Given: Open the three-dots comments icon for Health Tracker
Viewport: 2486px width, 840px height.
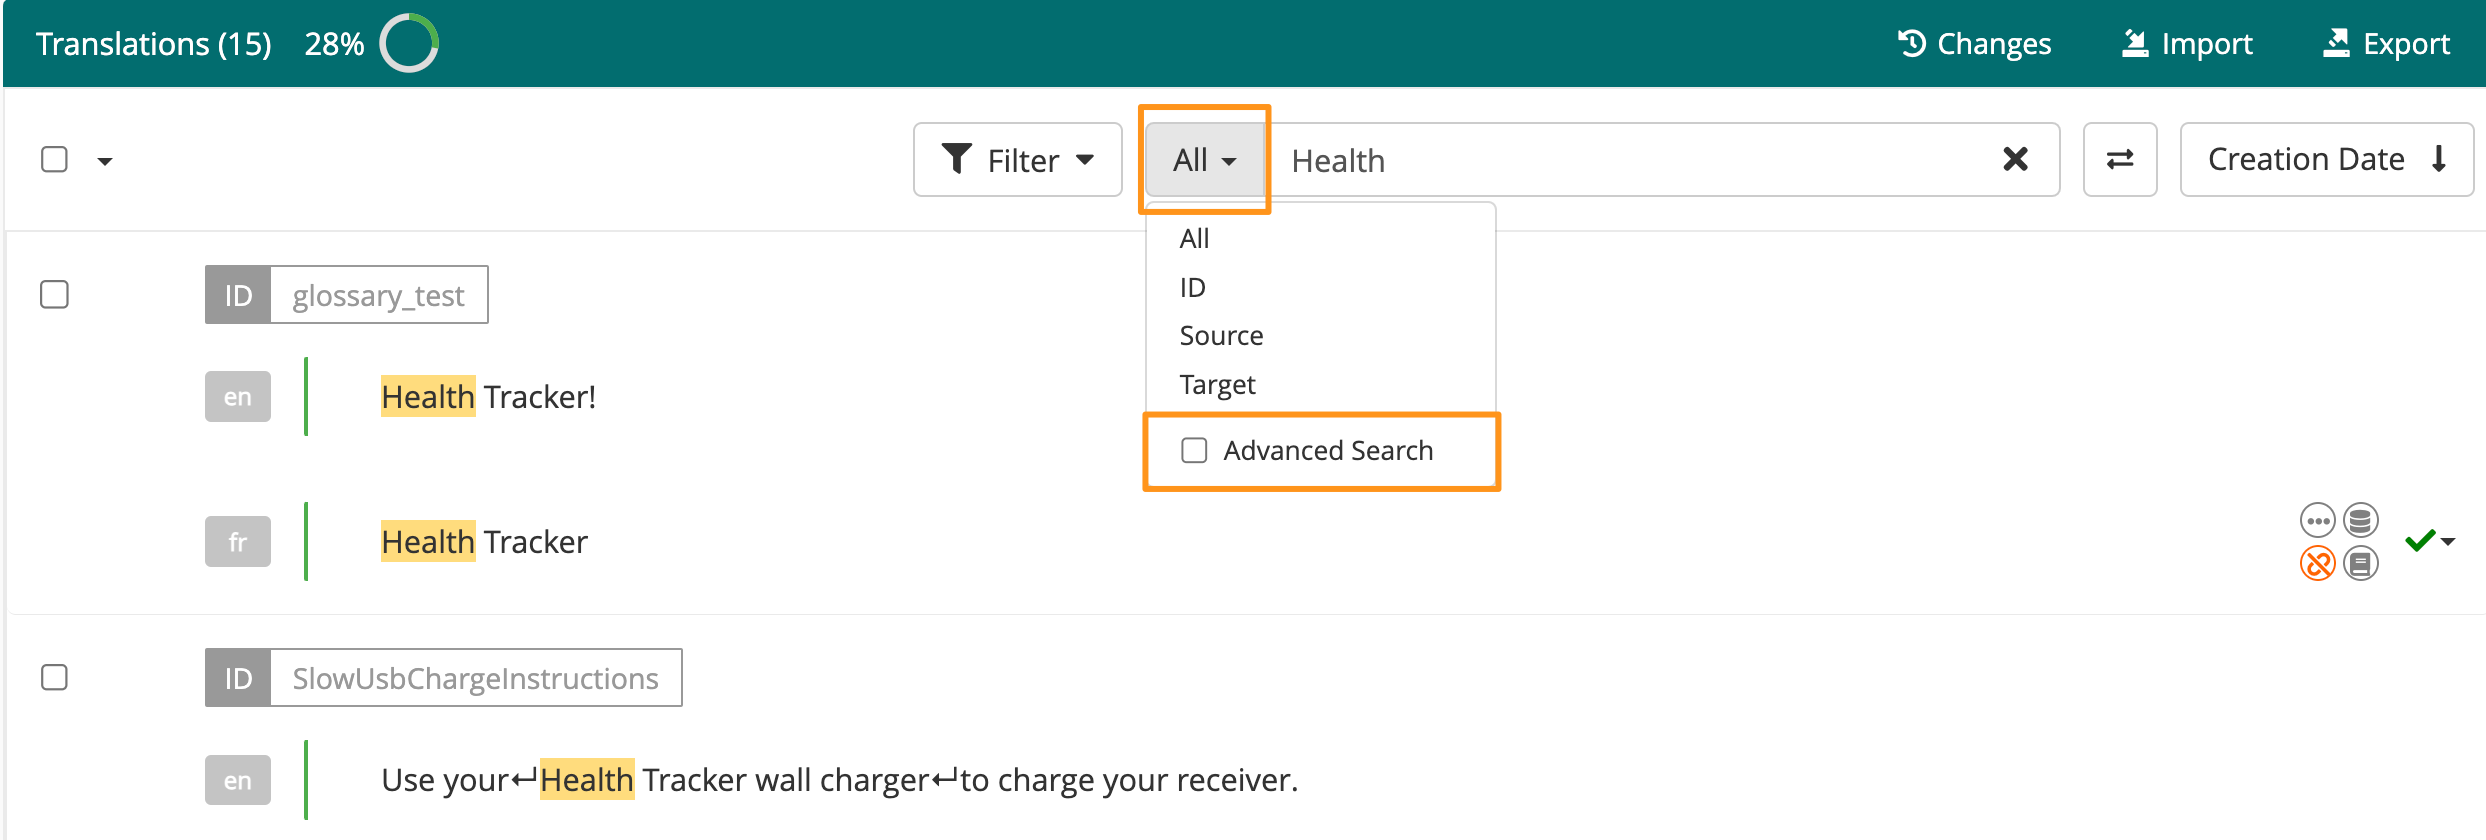Looking at the screenshot, I should (2317, 520).
